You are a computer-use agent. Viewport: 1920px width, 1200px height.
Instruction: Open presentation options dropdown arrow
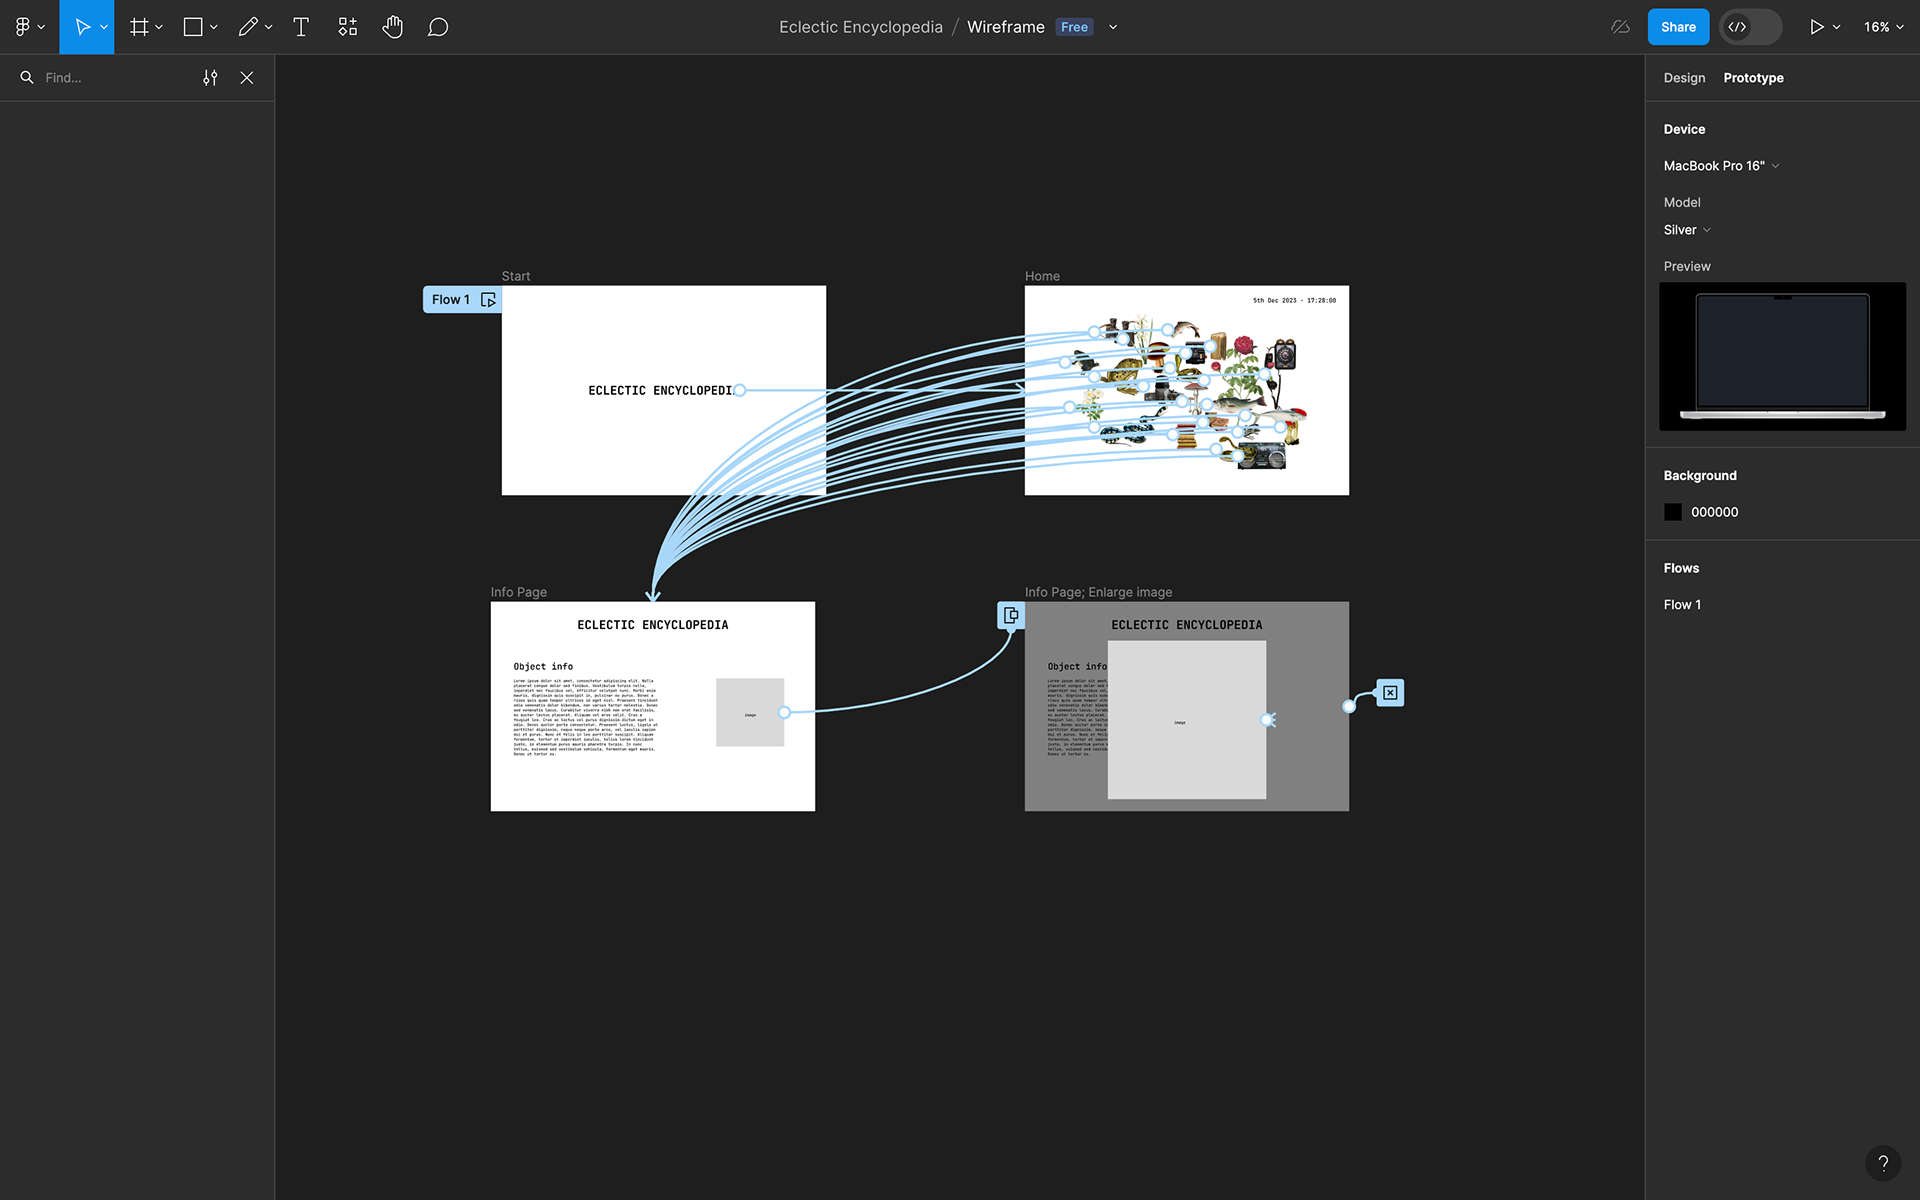1837,27
